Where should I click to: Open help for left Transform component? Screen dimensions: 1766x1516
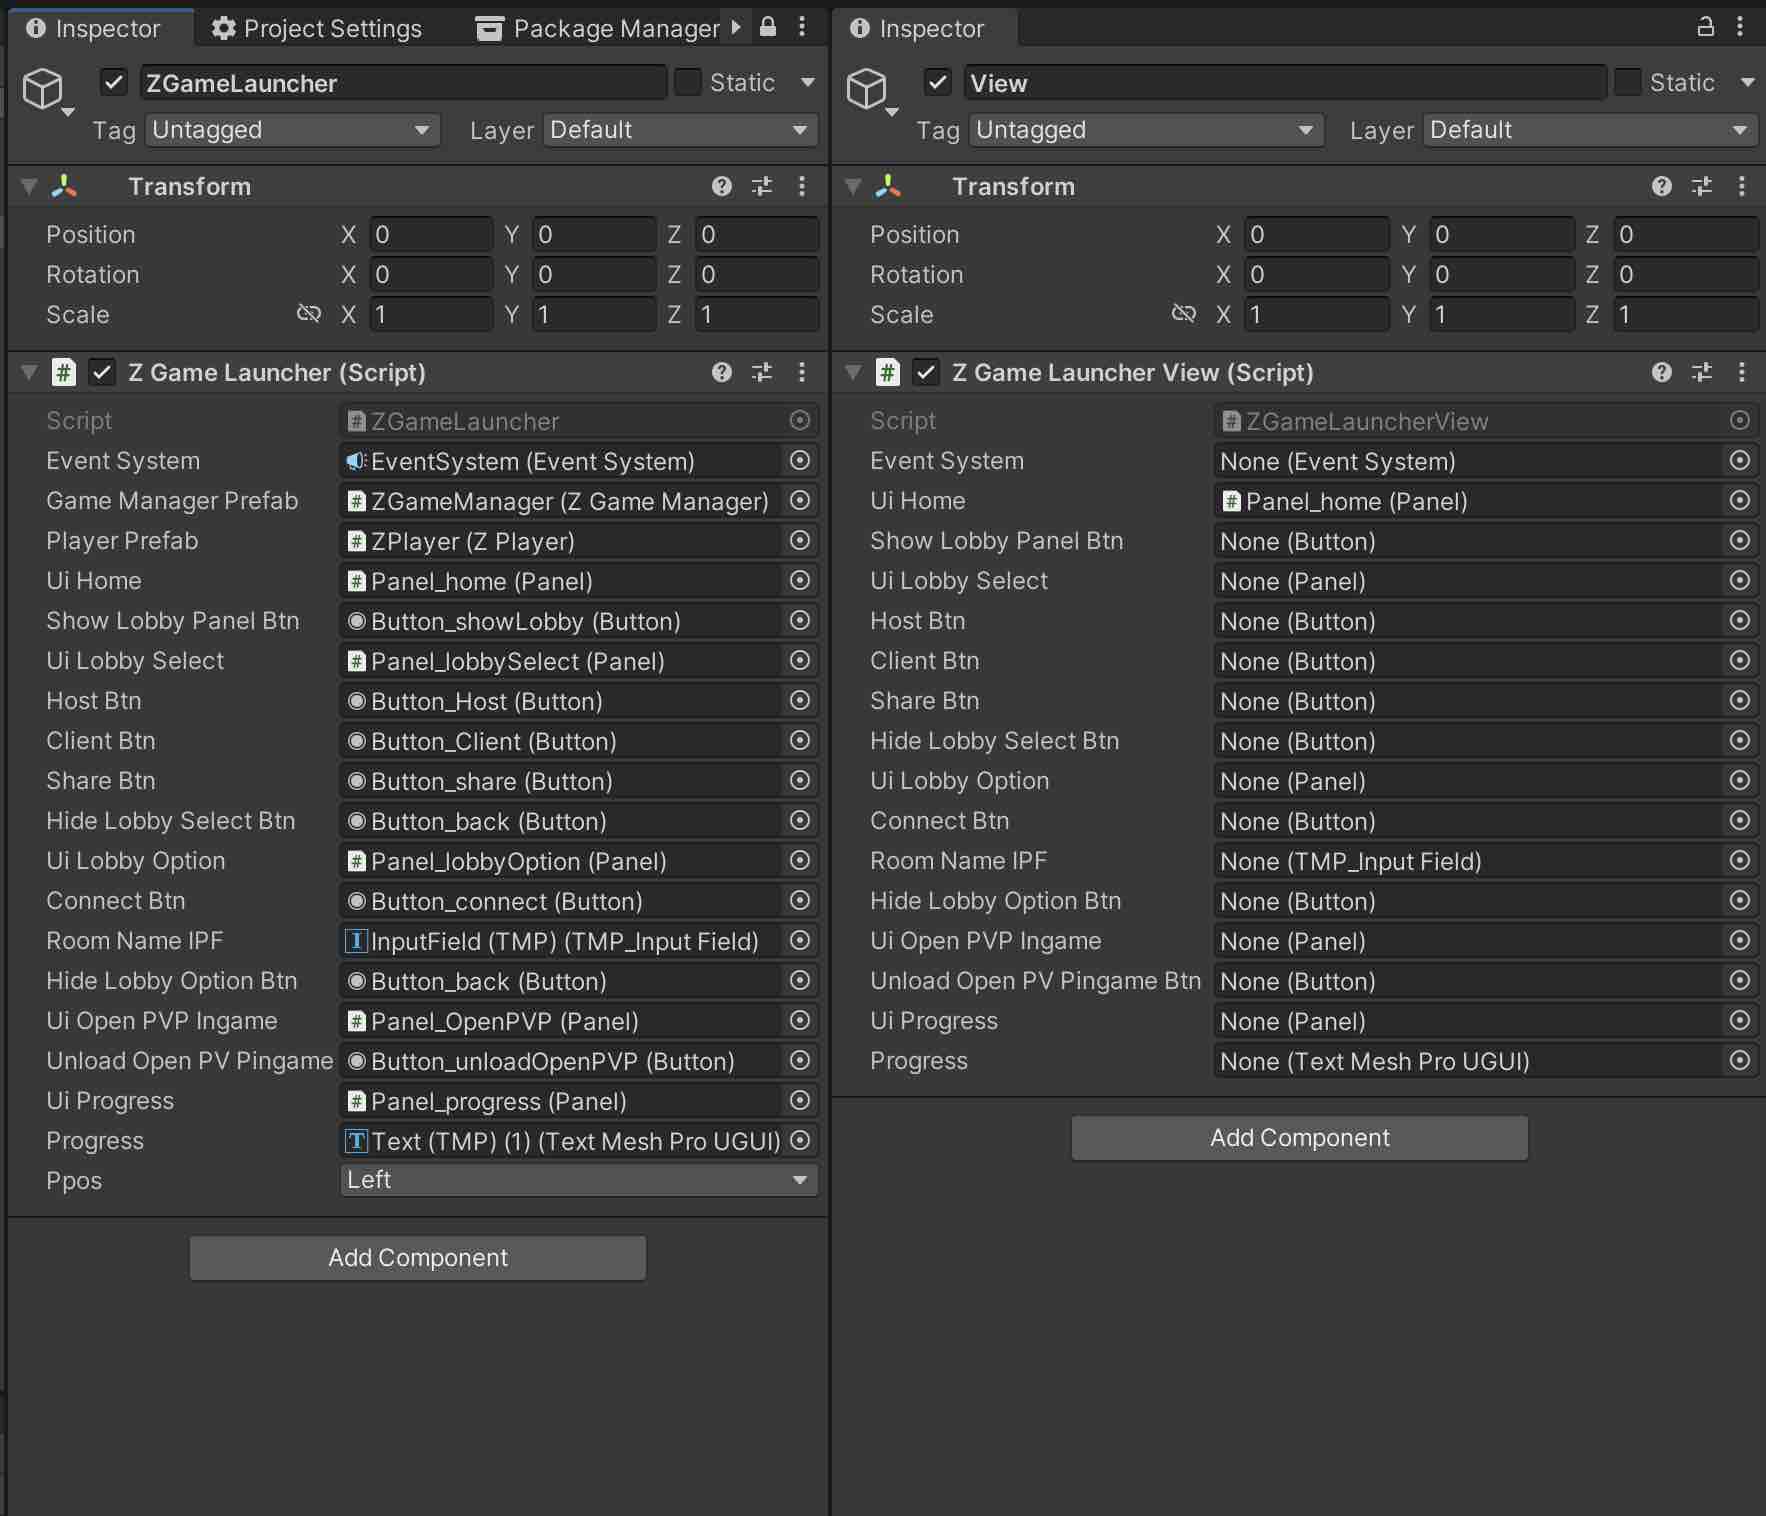click(722, 187)
